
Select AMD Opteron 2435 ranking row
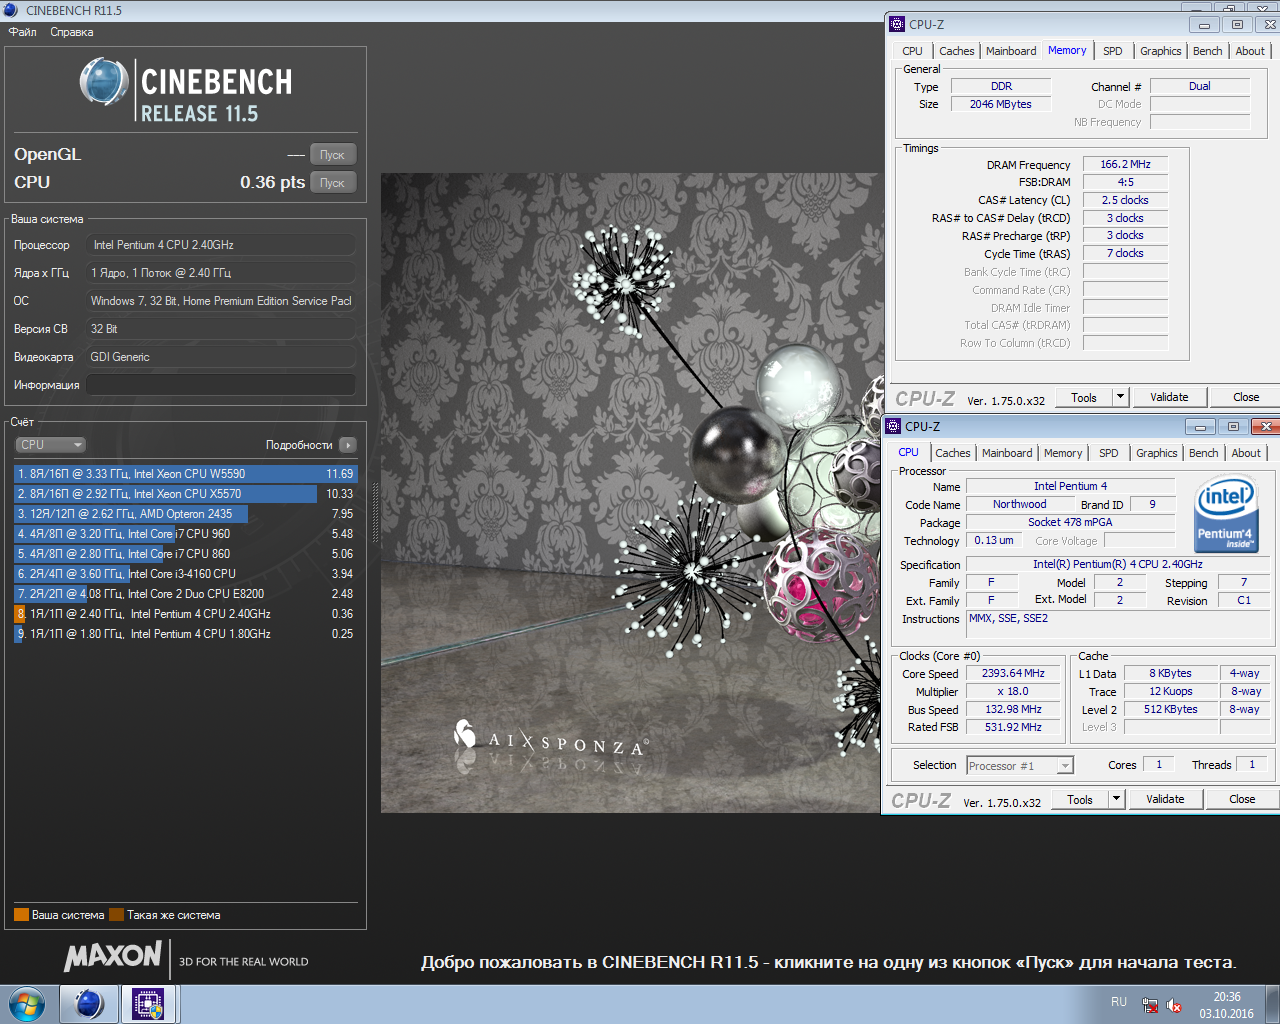(x=185, y=514)
